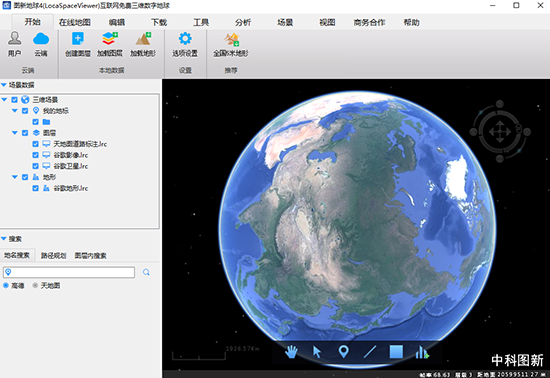Select the 谷歌卫星.lrc layer name
The height and width of the screenshot is (378, 550).
[x=71, y=166]
